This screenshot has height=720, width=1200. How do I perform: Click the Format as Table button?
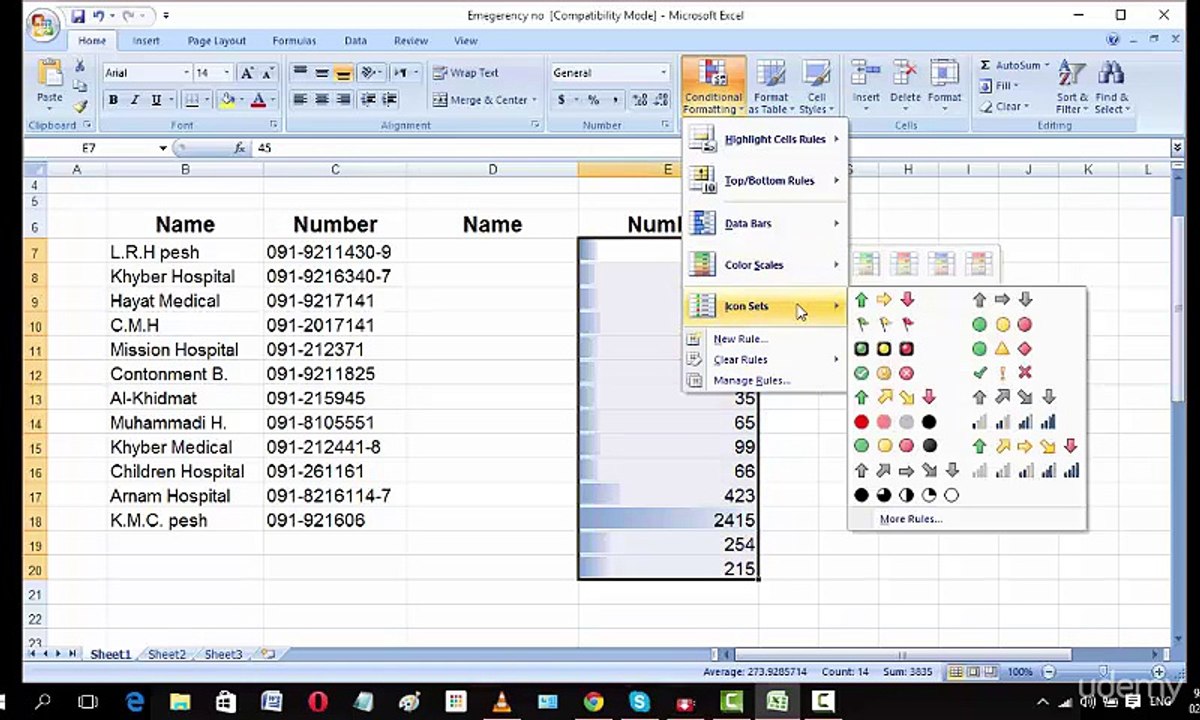(771, 87)
